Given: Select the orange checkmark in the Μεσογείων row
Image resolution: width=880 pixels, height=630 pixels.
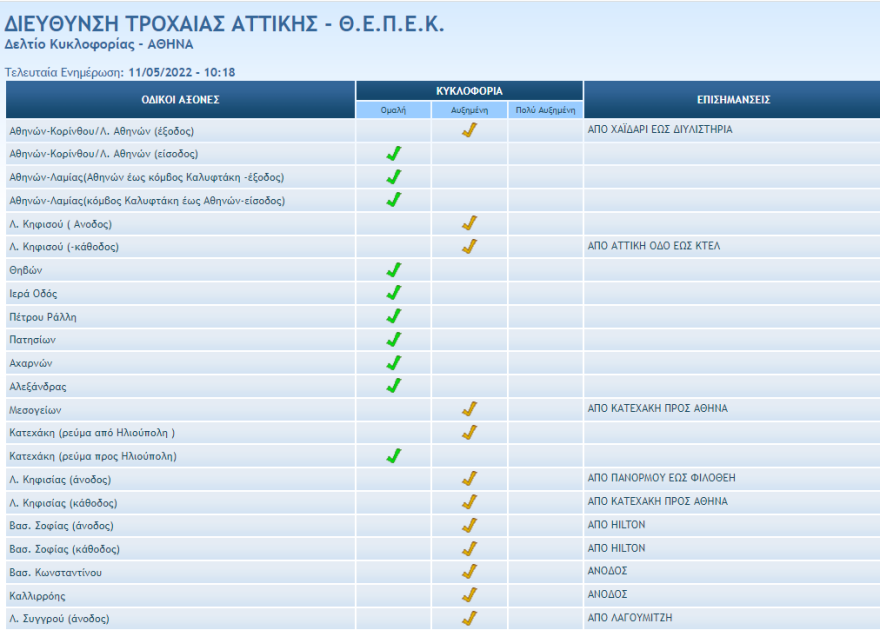Looking at the screenshot, I should point(469,409).
